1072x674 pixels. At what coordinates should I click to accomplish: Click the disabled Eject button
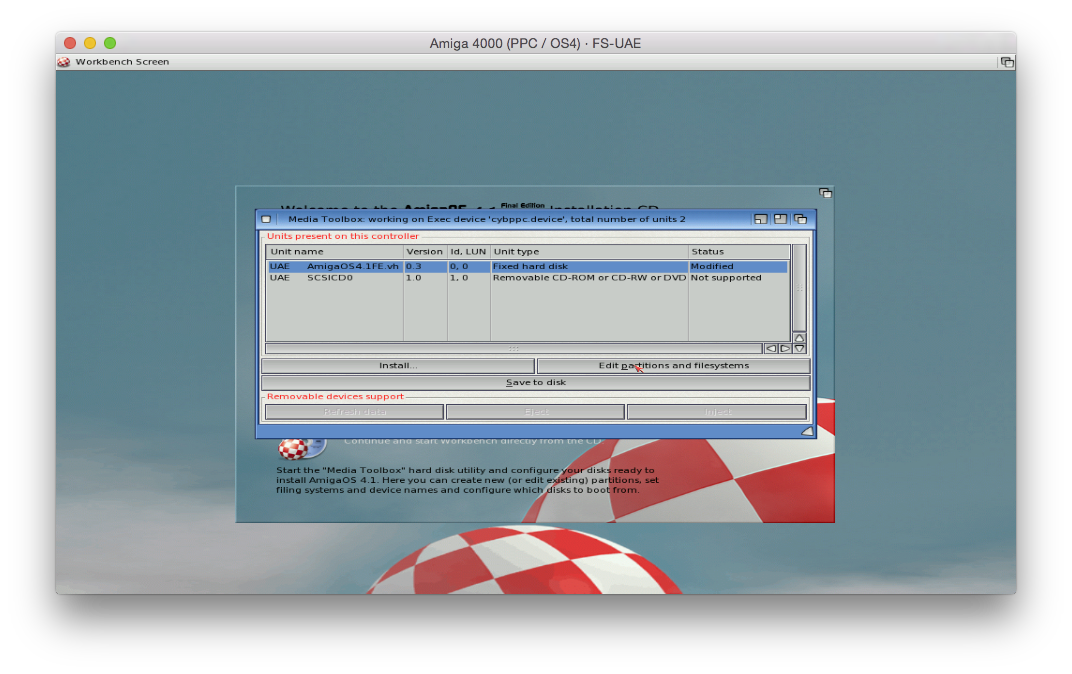[x=535, y=412]
